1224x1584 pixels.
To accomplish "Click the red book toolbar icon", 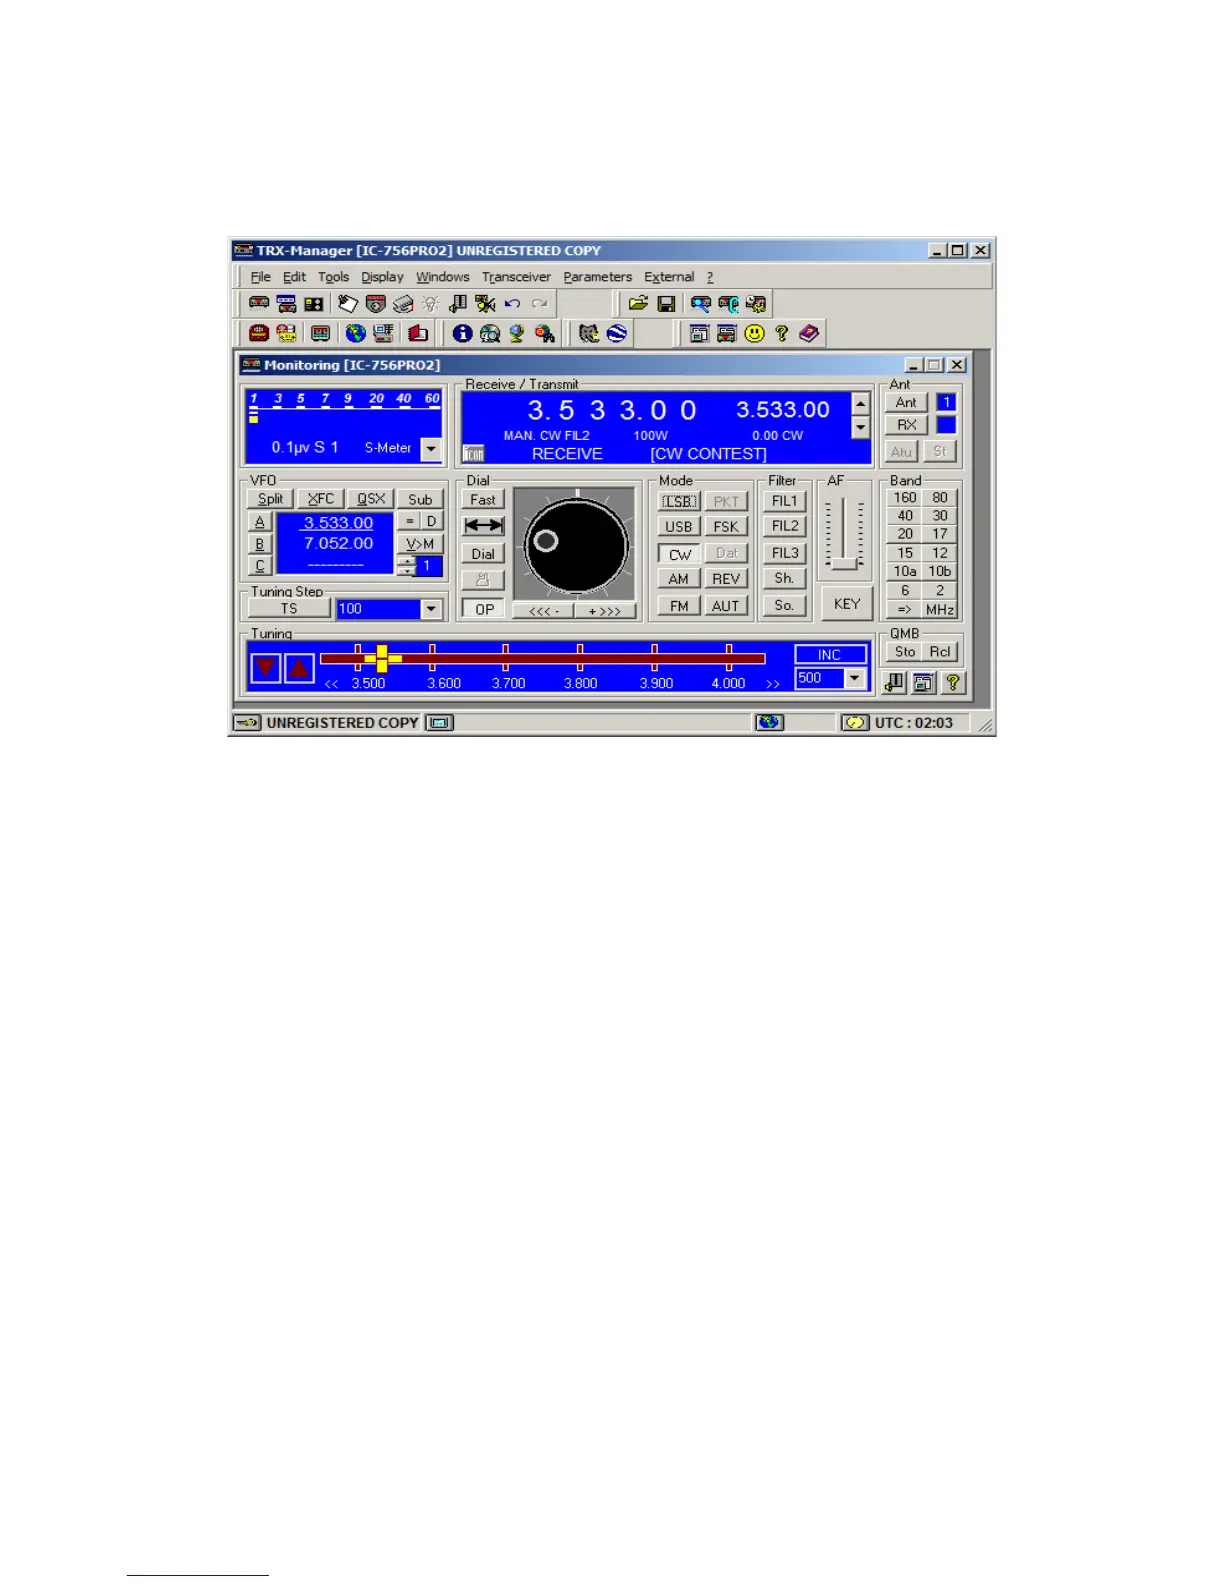I will tap(418, 333).
